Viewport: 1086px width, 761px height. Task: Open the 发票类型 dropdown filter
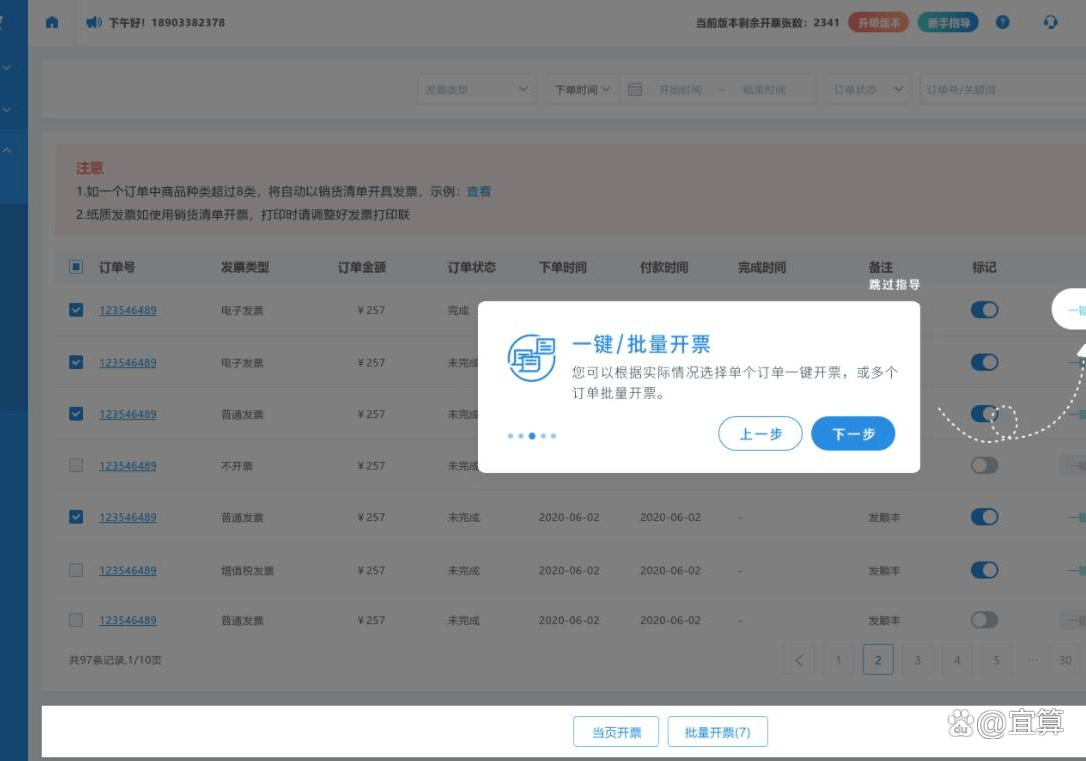click(477, 89)
